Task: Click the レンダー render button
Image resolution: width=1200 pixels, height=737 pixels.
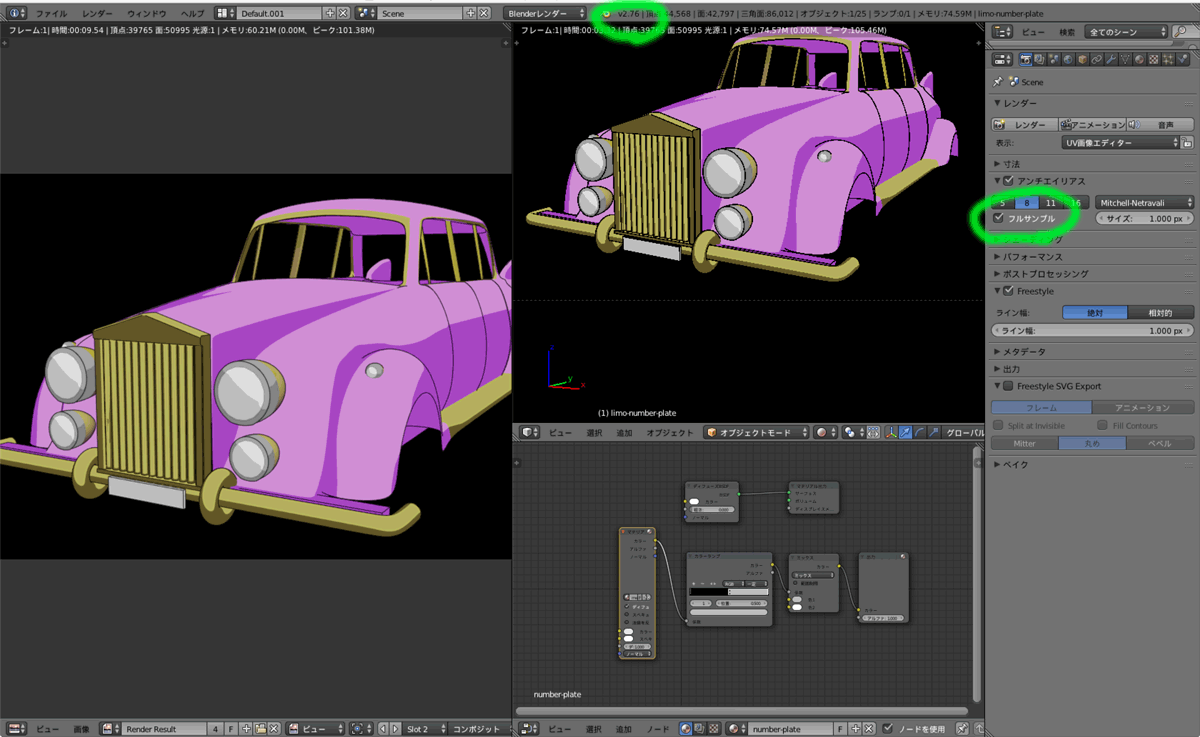Action: pos(1023,125)
